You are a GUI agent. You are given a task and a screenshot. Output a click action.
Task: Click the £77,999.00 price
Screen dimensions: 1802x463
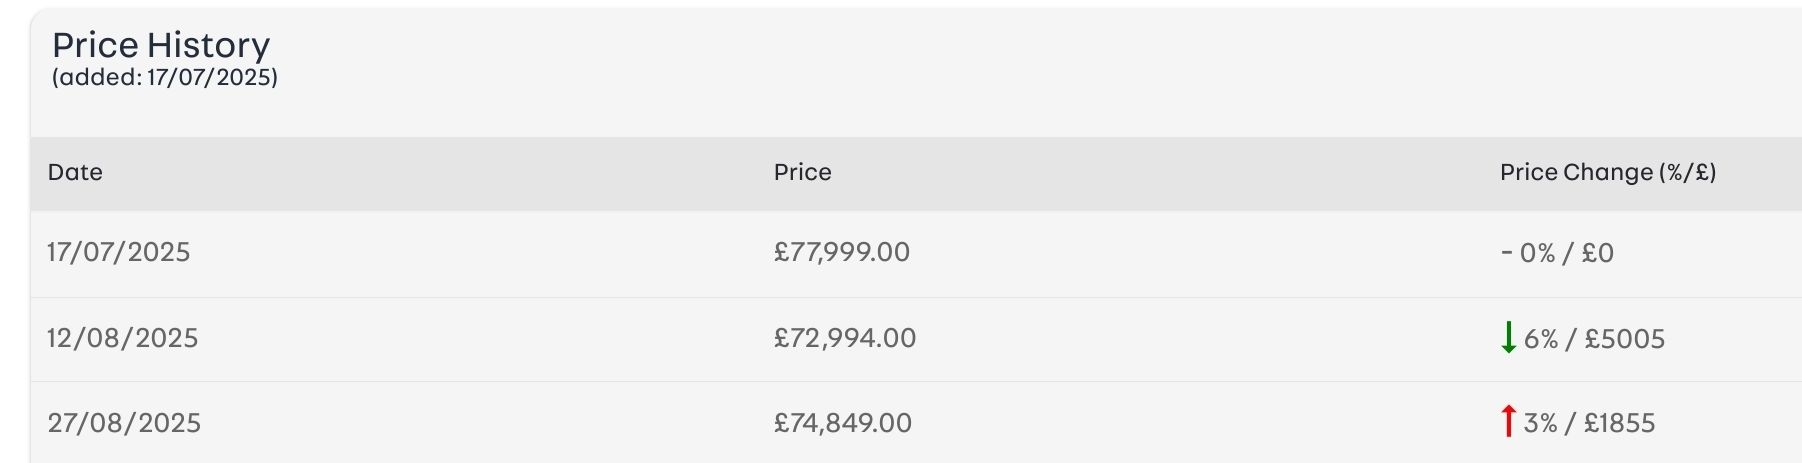click(841, 252)
